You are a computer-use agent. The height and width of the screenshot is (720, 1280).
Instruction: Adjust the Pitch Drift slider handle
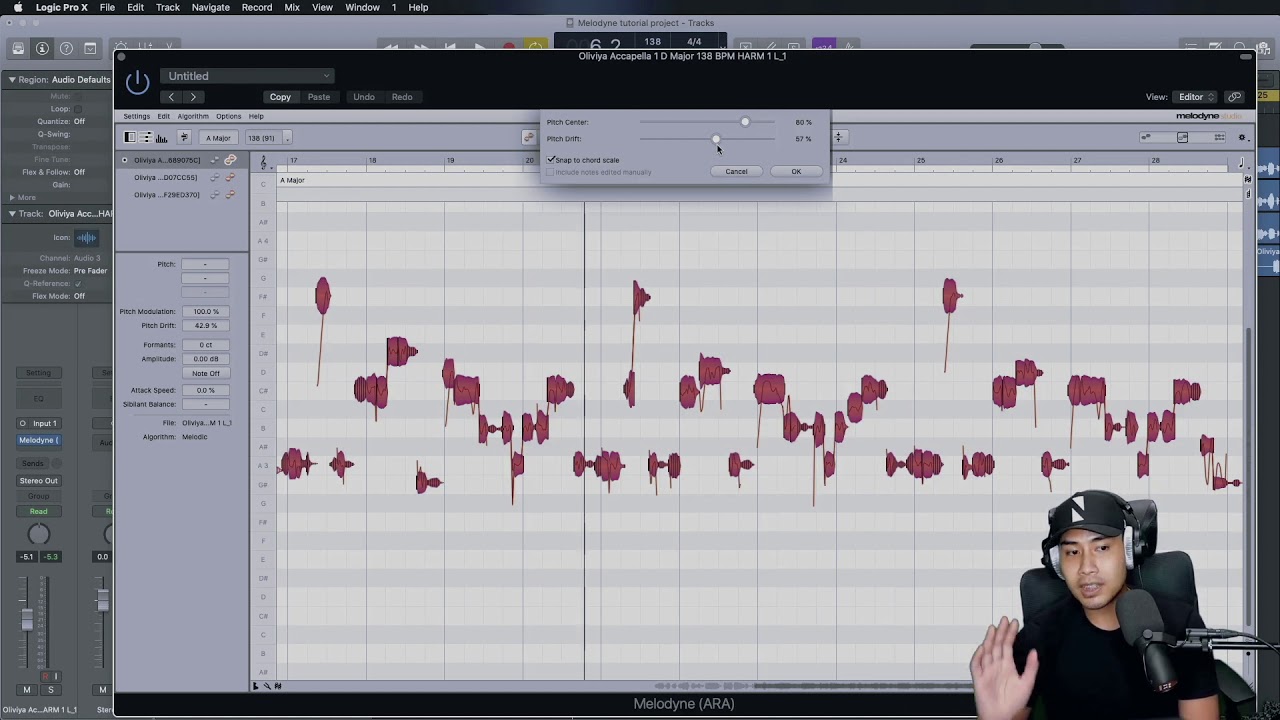click(716, 139)
